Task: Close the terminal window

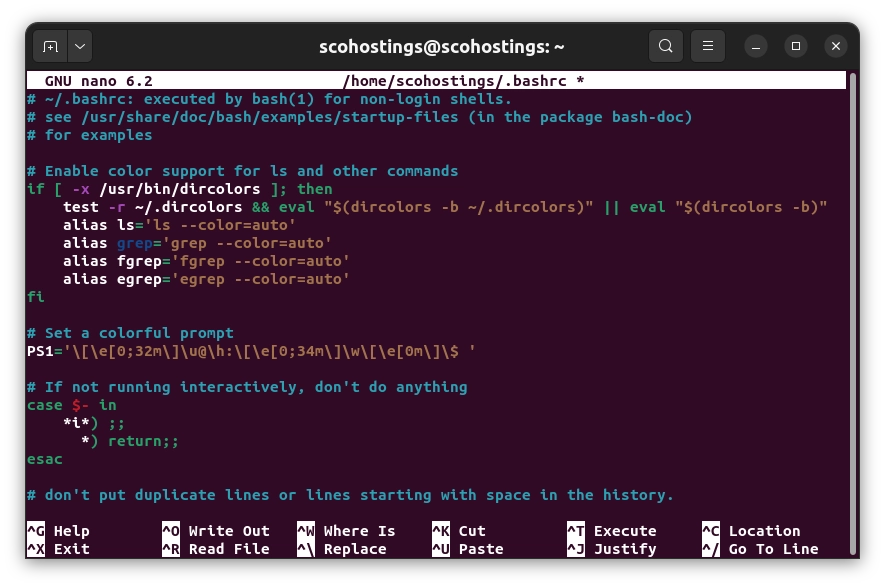Action: (836, 46)
